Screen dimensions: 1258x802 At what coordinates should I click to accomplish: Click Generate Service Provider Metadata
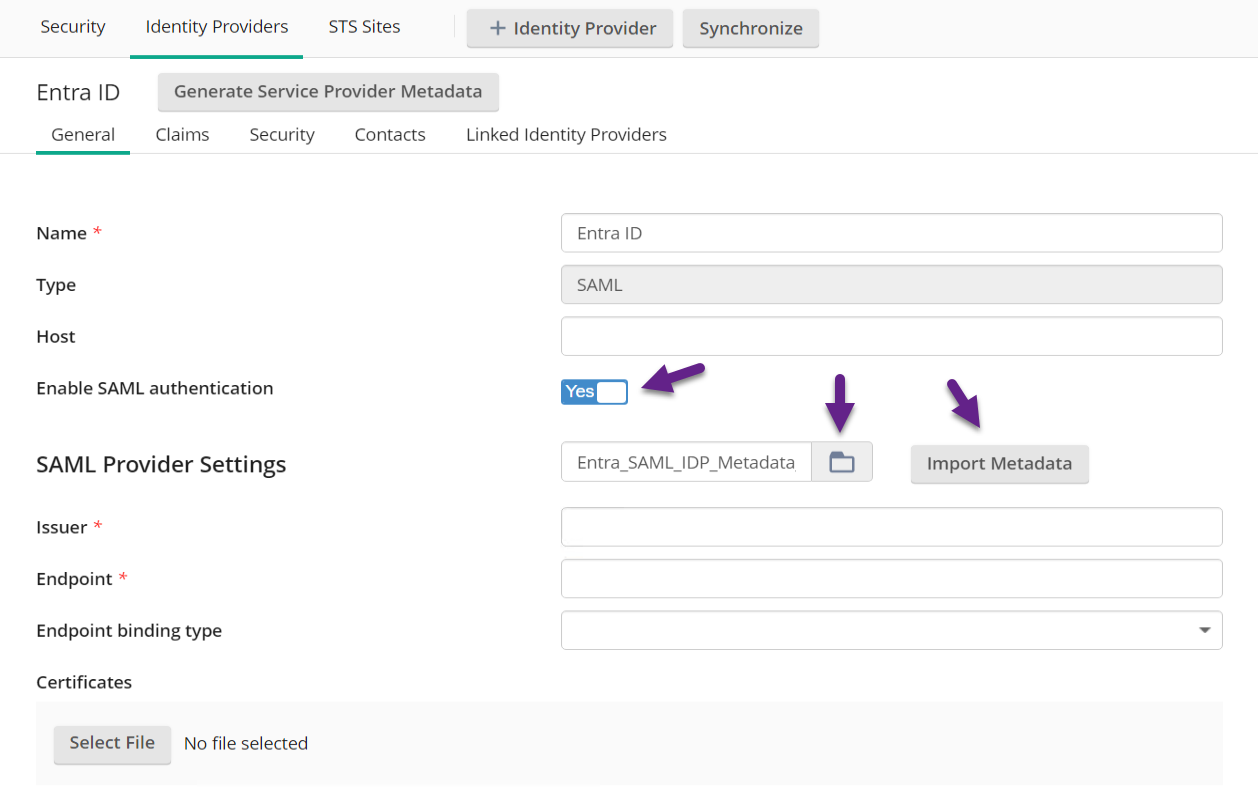[328, 91]
